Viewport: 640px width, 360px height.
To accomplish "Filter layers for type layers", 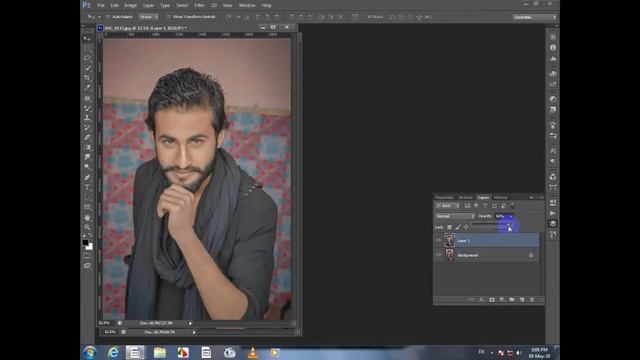I will click(x=485, y=206).
